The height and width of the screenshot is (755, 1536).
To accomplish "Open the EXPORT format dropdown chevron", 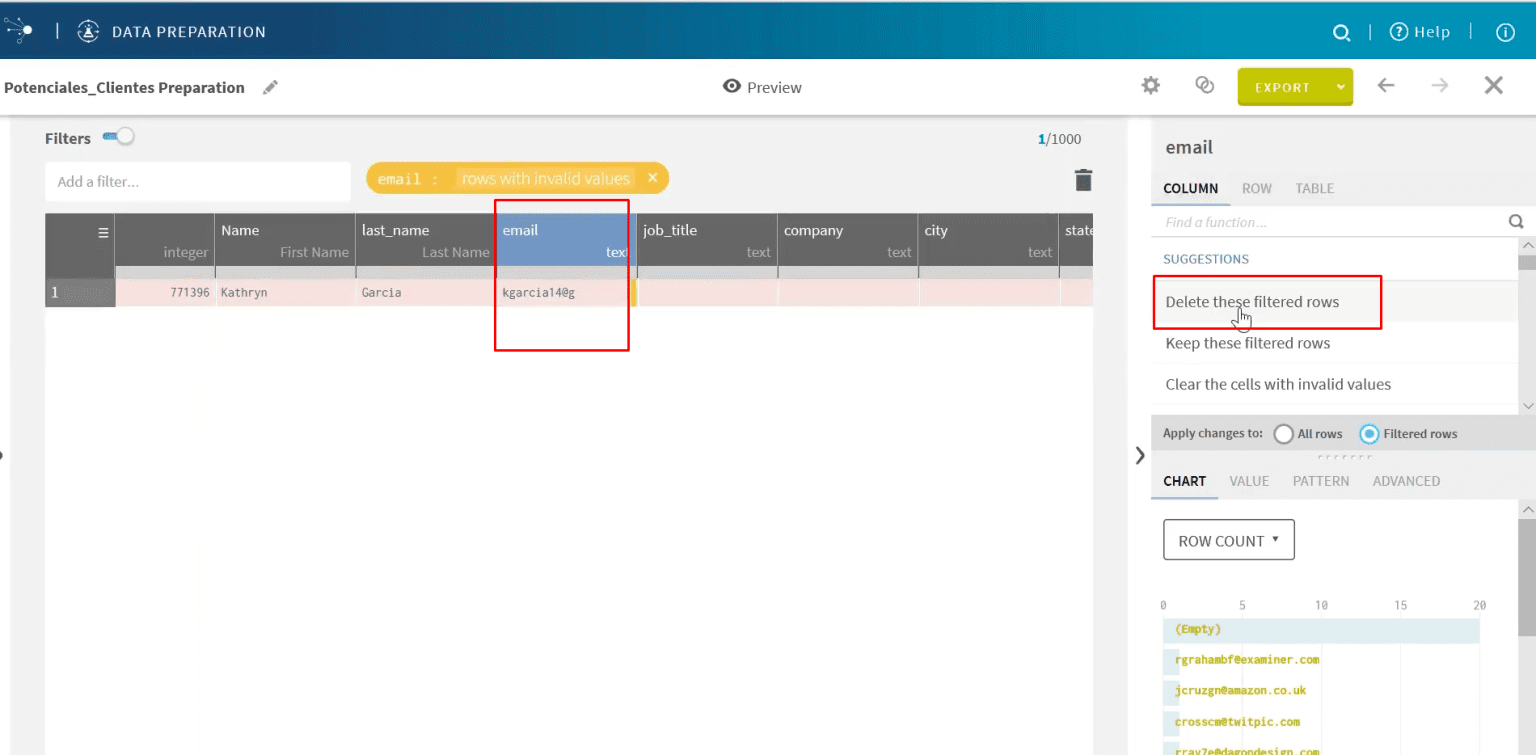I will click(1340, 87).
